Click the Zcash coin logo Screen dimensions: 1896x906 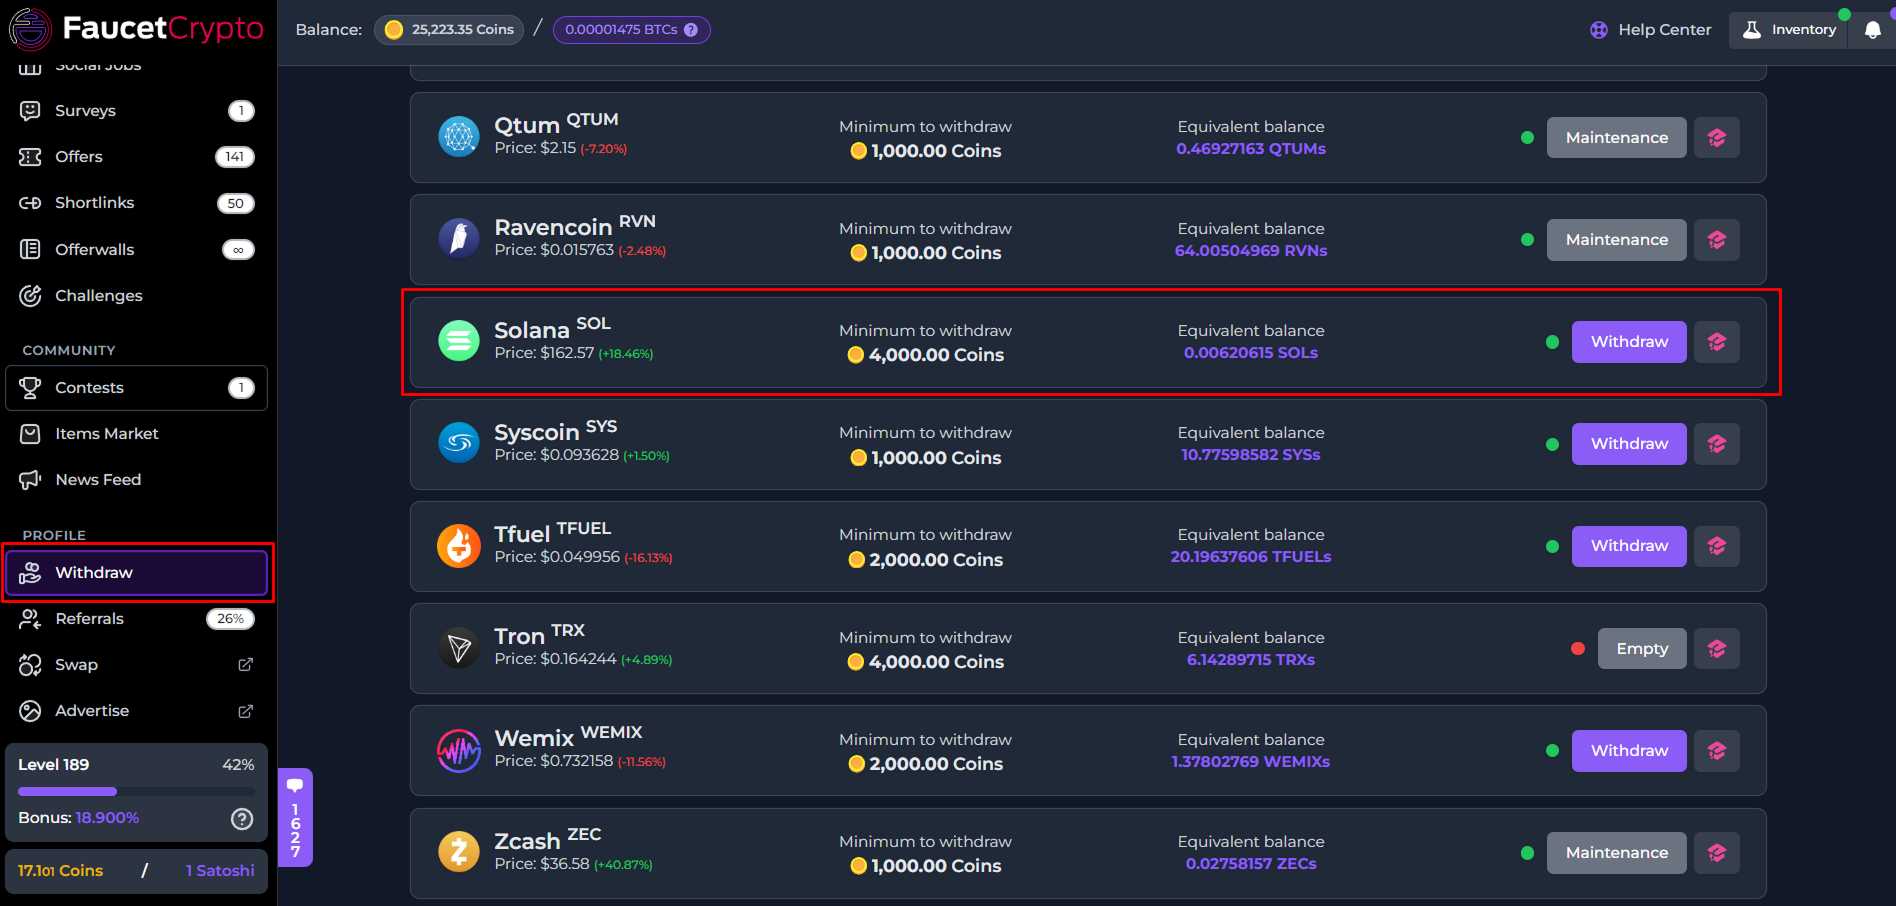pyautogui.click(x=459, y=852)
